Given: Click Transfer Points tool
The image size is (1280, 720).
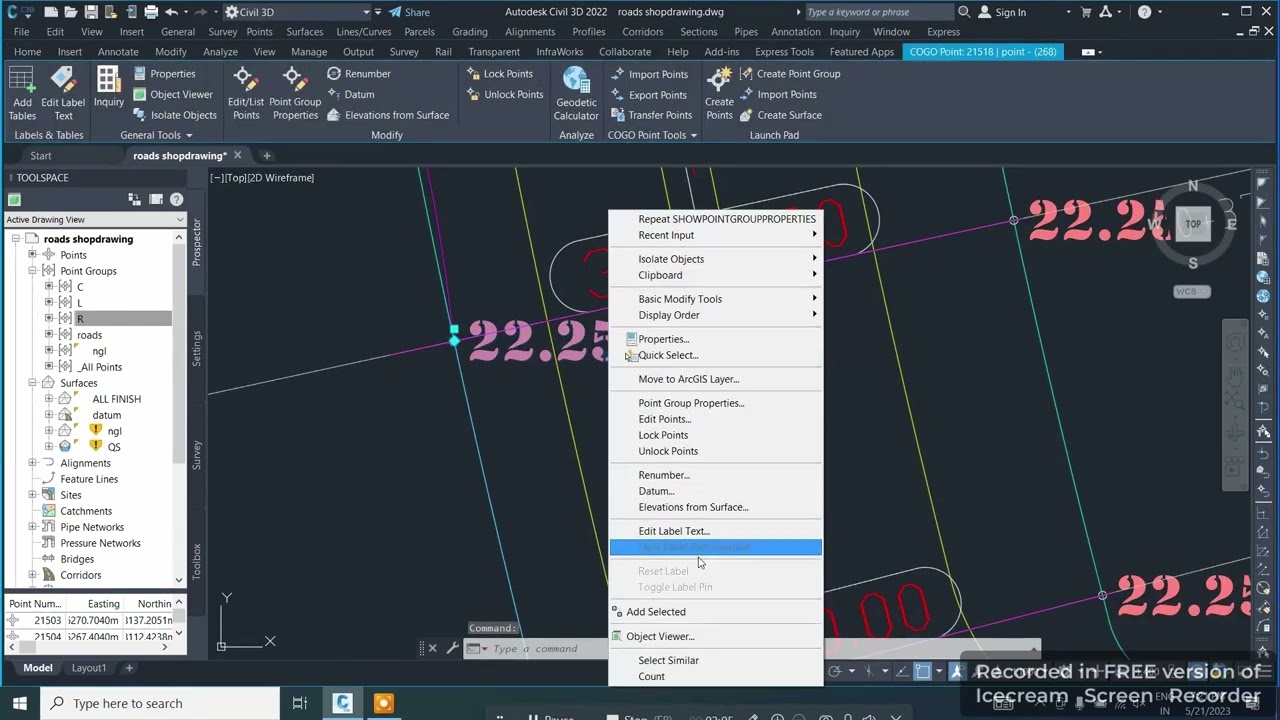Looking at the screenshot, I should pyautogui.click(x=651, y=115).
